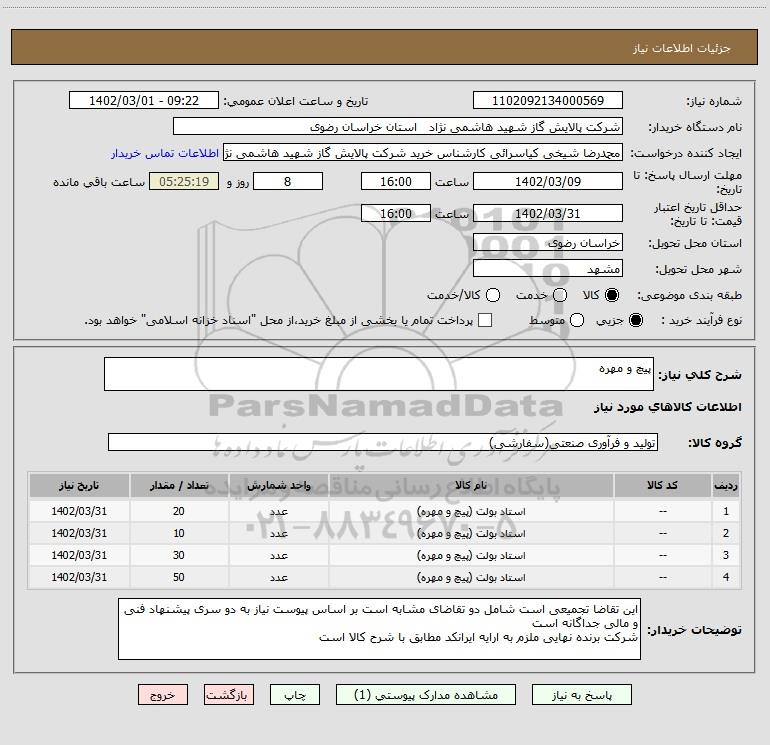Screen dimensions: 770x745
Task: Select the خدمت radio button
Action: [x=560, y=295]
